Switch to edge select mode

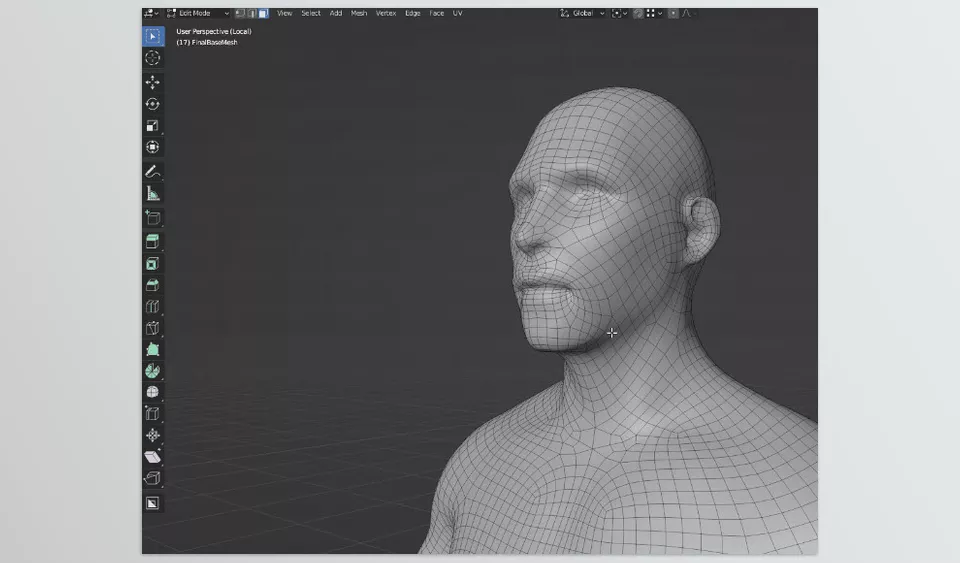(252, 13)
